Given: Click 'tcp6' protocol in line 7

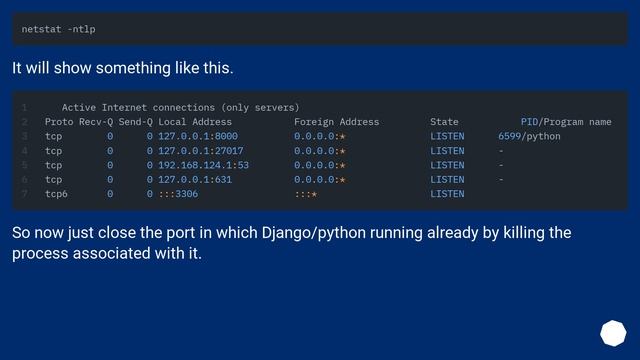Looking at the screenshot, I should (56, 193).
